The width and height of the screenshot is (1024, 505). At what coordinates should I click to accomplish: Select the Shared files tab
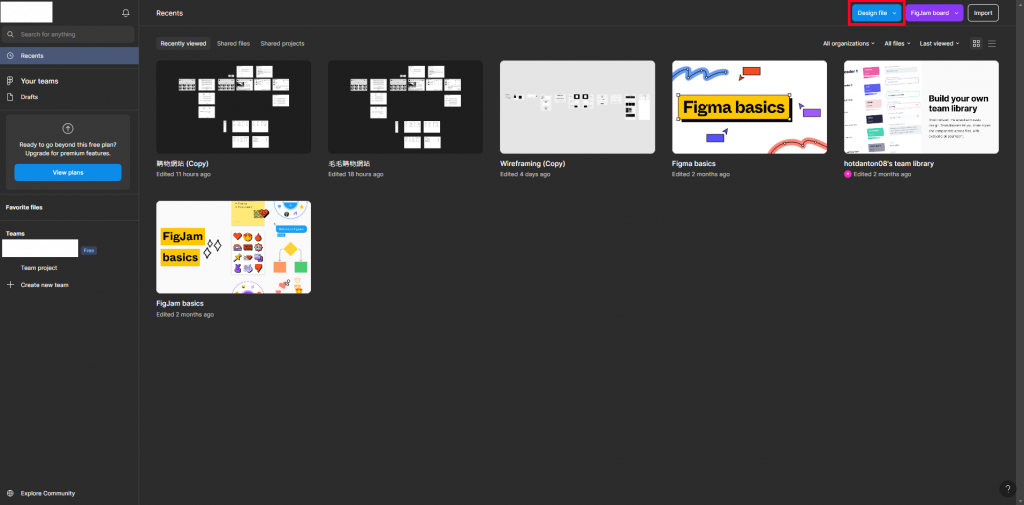233,44
